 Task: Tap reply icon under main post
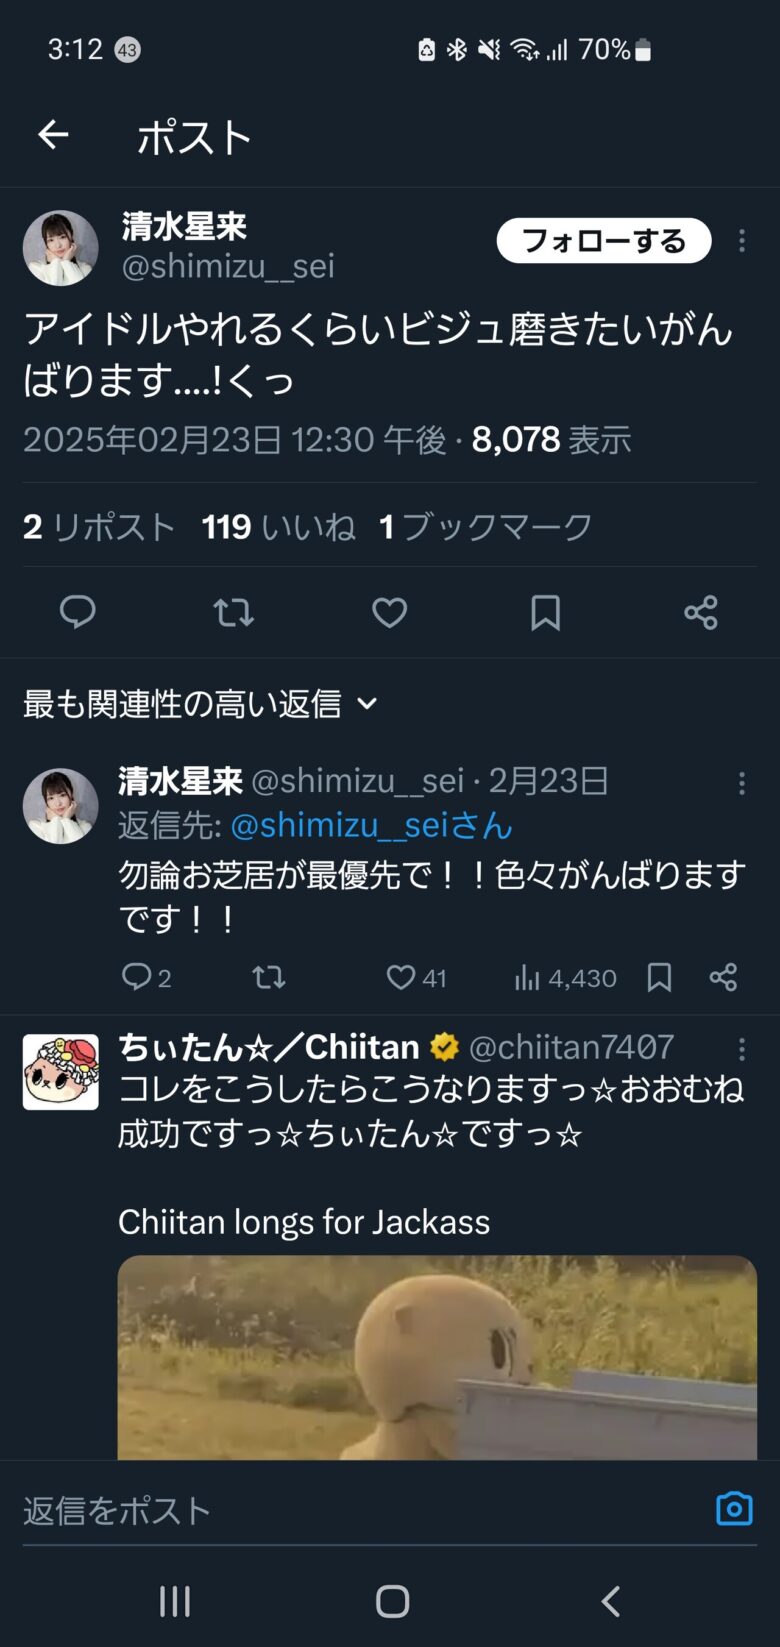(77, 612)
